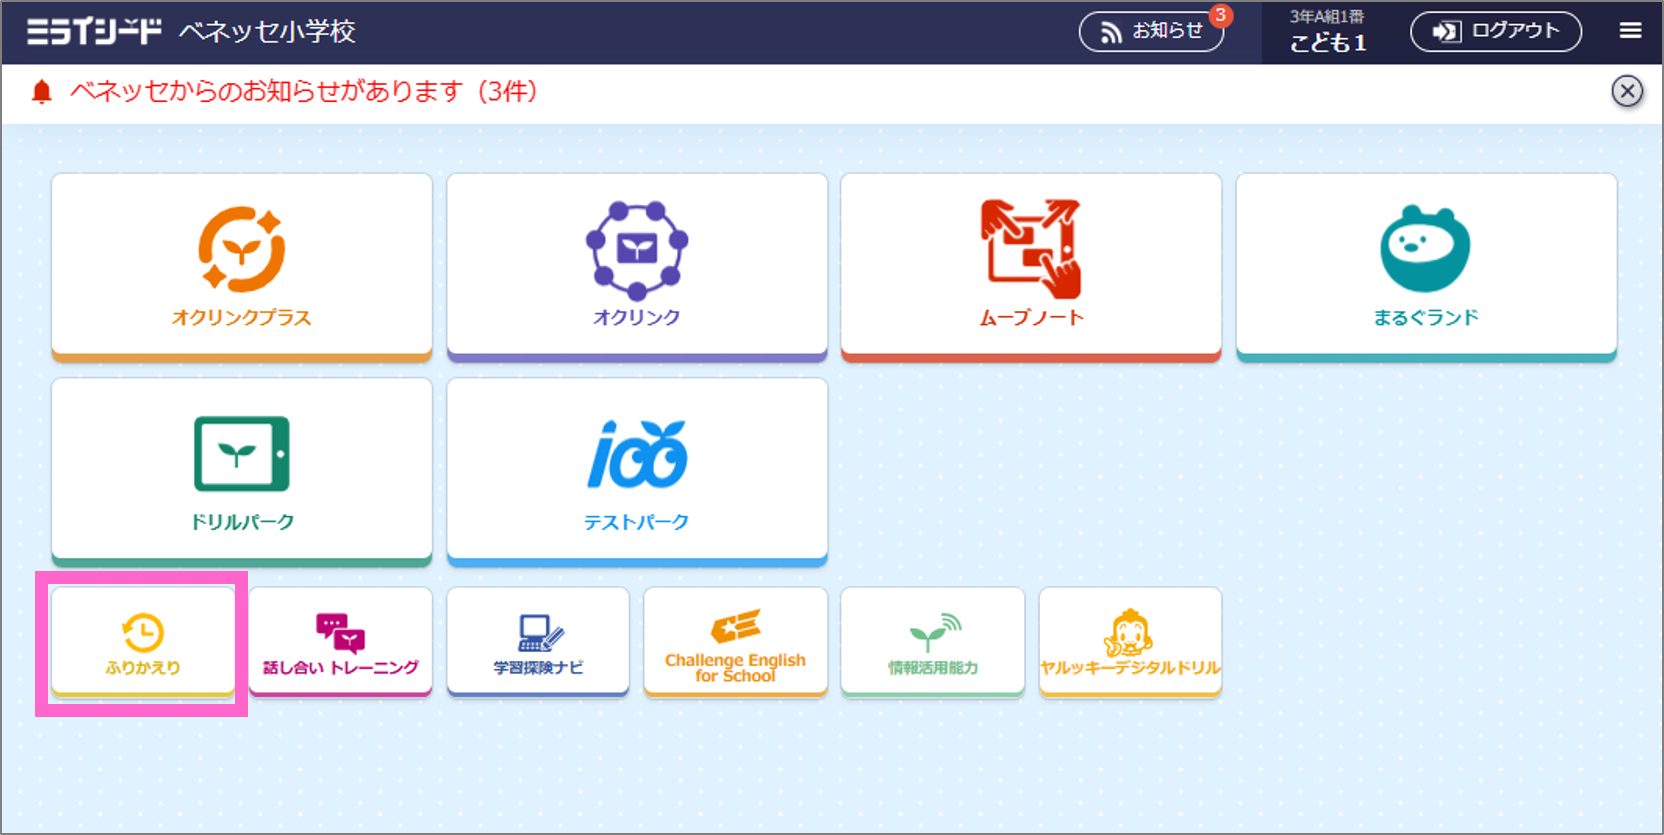Open the ふりかえり clock tile
The width and height of the screenshot is (1664, 835).
[x=143, y=642]
